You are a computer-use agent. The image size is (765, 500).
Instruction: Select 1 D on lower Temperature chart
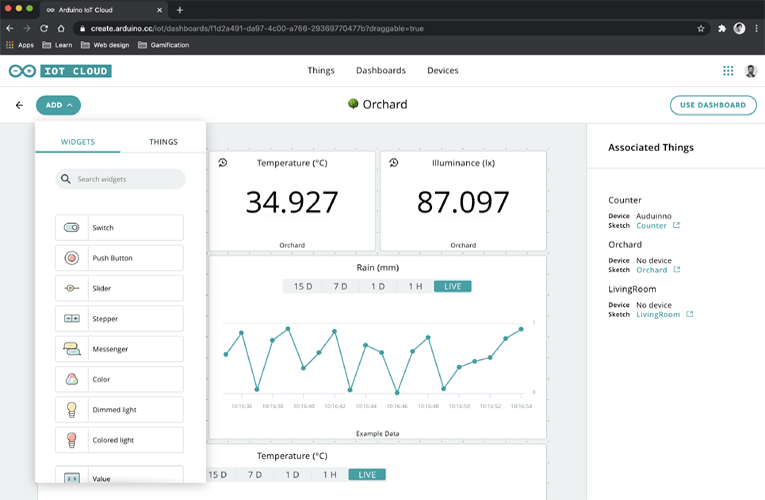coord(292,475)
